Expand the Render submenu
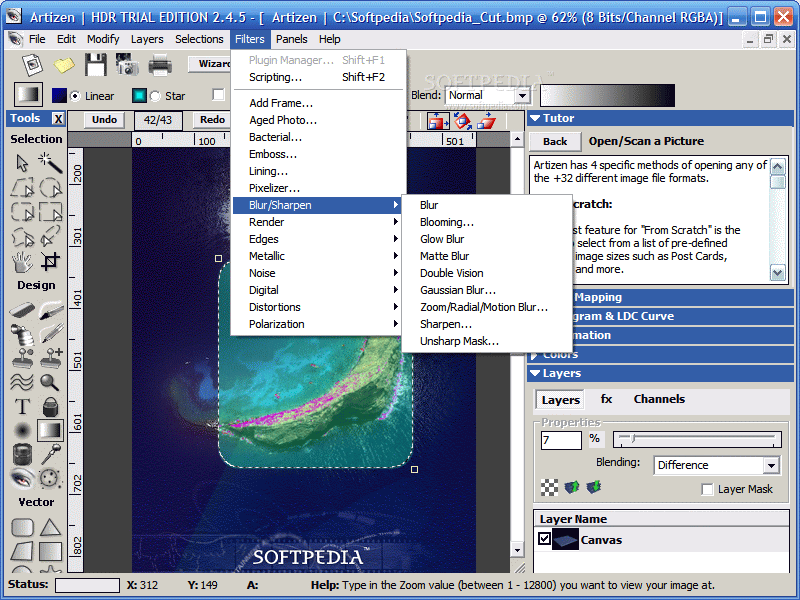 (x=316, y=222)
